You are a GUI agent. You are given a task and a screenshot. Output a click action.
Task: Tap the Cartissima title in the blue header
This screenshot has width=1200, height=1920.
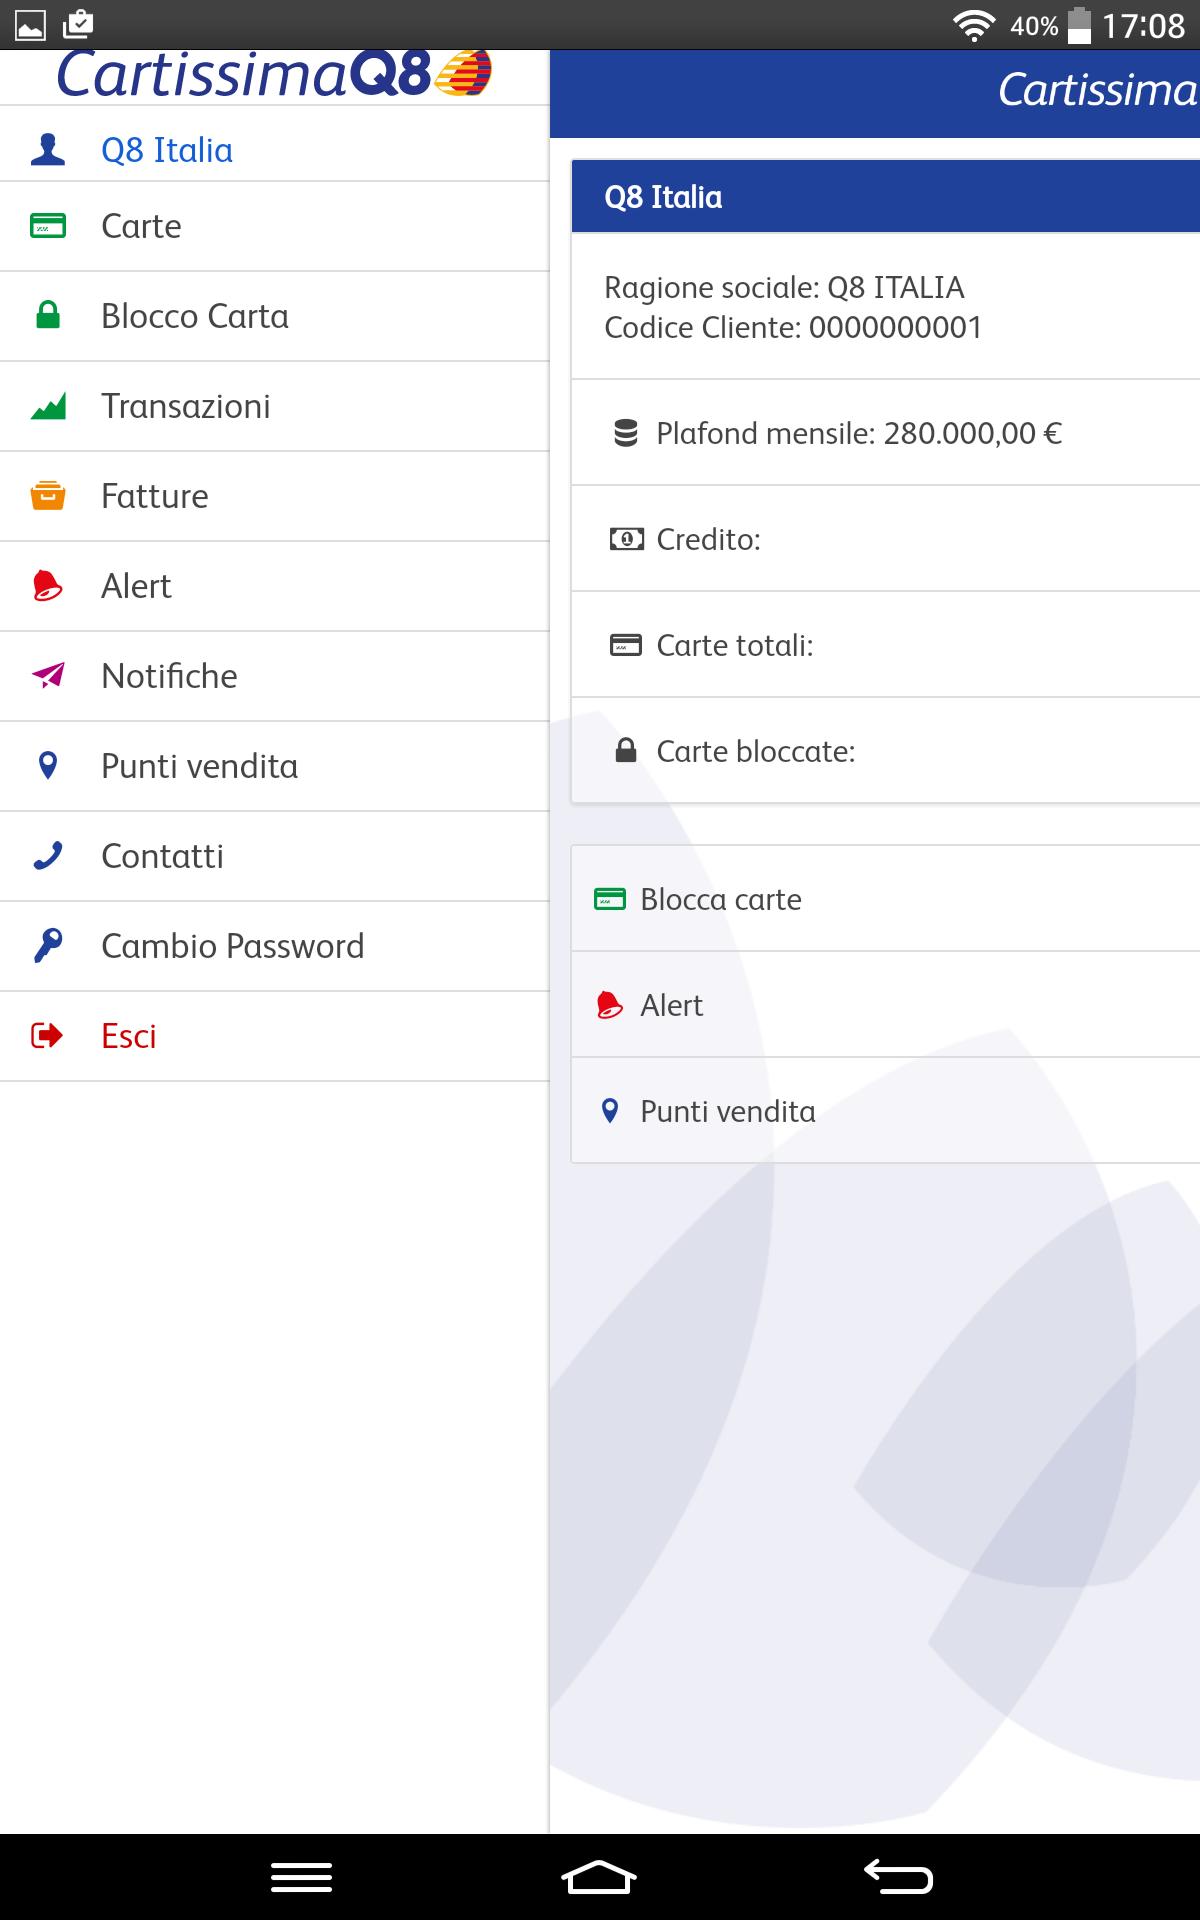(1098, 90)
